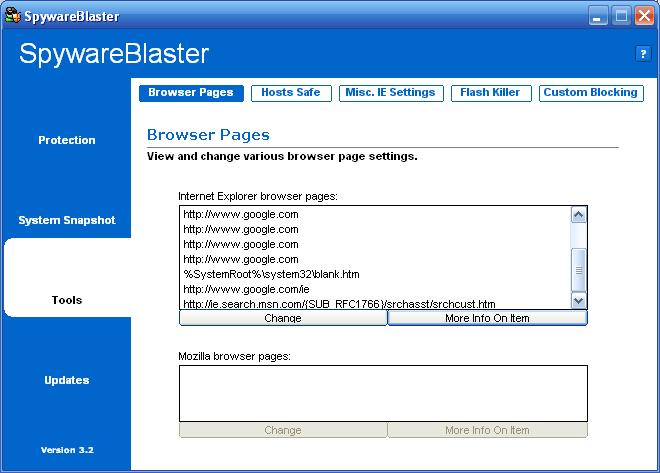Open the Misc. IE Settings tab
660x473 pixels.
pyautogui.click(x=391, y=93)
